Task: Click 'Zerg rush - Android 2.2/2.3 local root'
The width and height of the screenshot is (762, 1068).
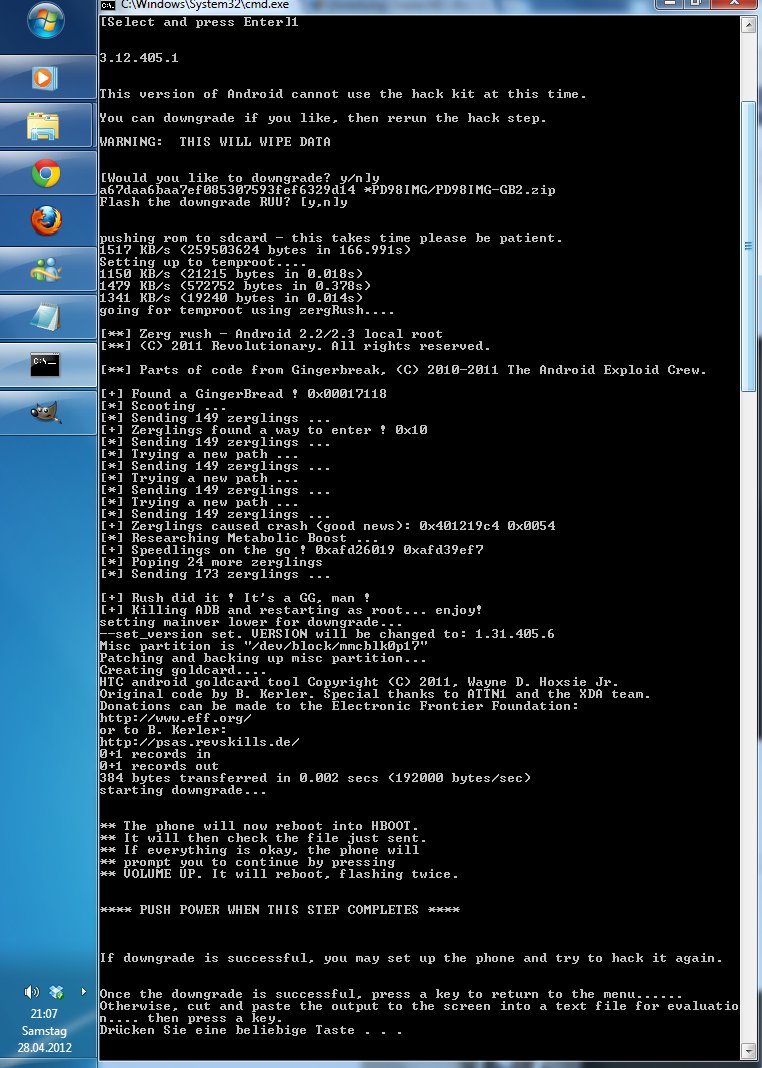Action: [271, 334]
